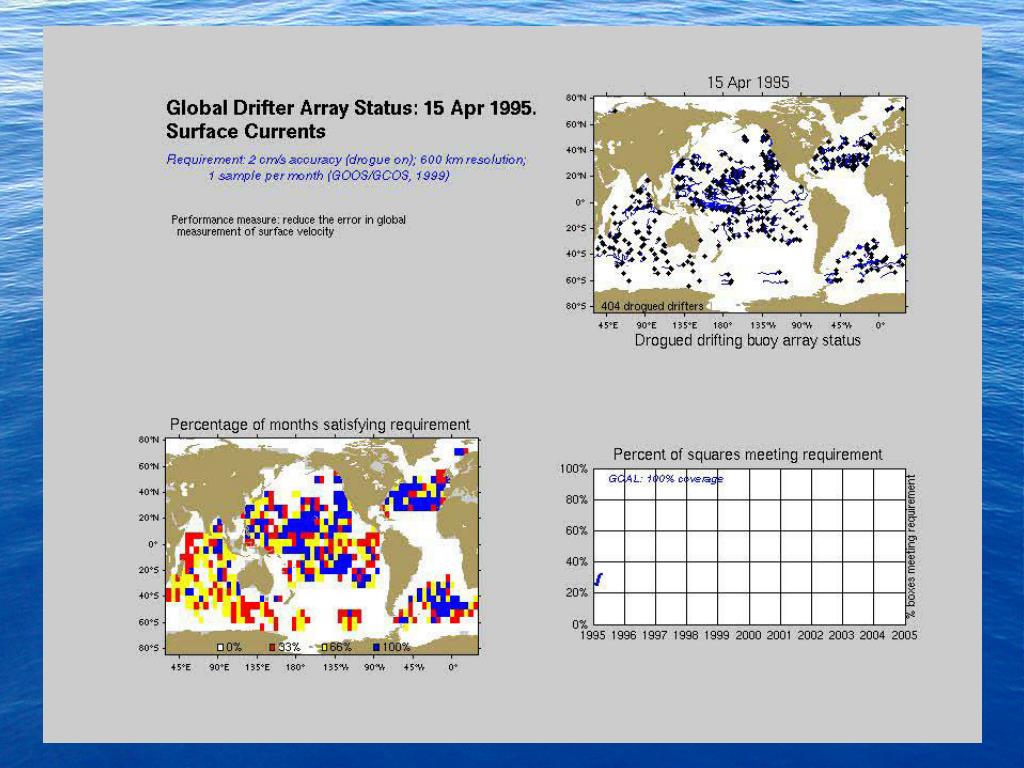
Task: Pick the blue 100% legend swatch
Action: tap(376, 647)
